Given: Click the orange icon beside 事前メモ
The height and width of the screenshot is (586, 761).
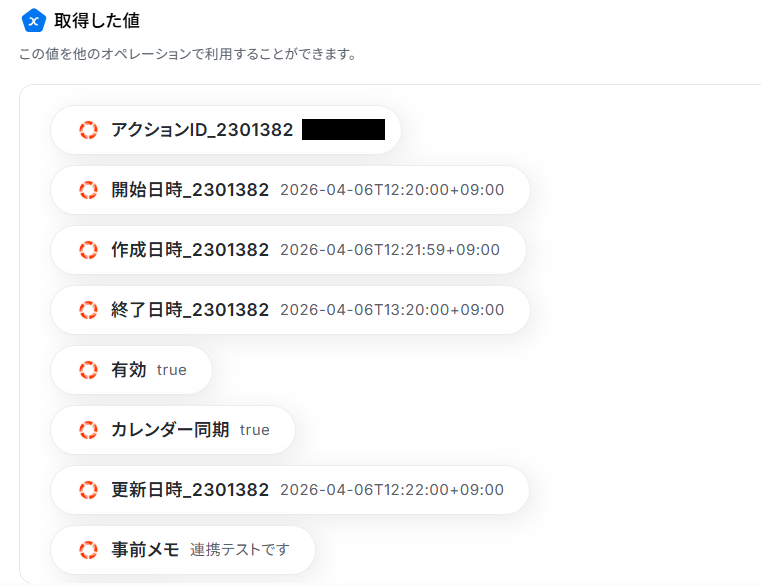Looking at the screenshot, I should point(88,550).
